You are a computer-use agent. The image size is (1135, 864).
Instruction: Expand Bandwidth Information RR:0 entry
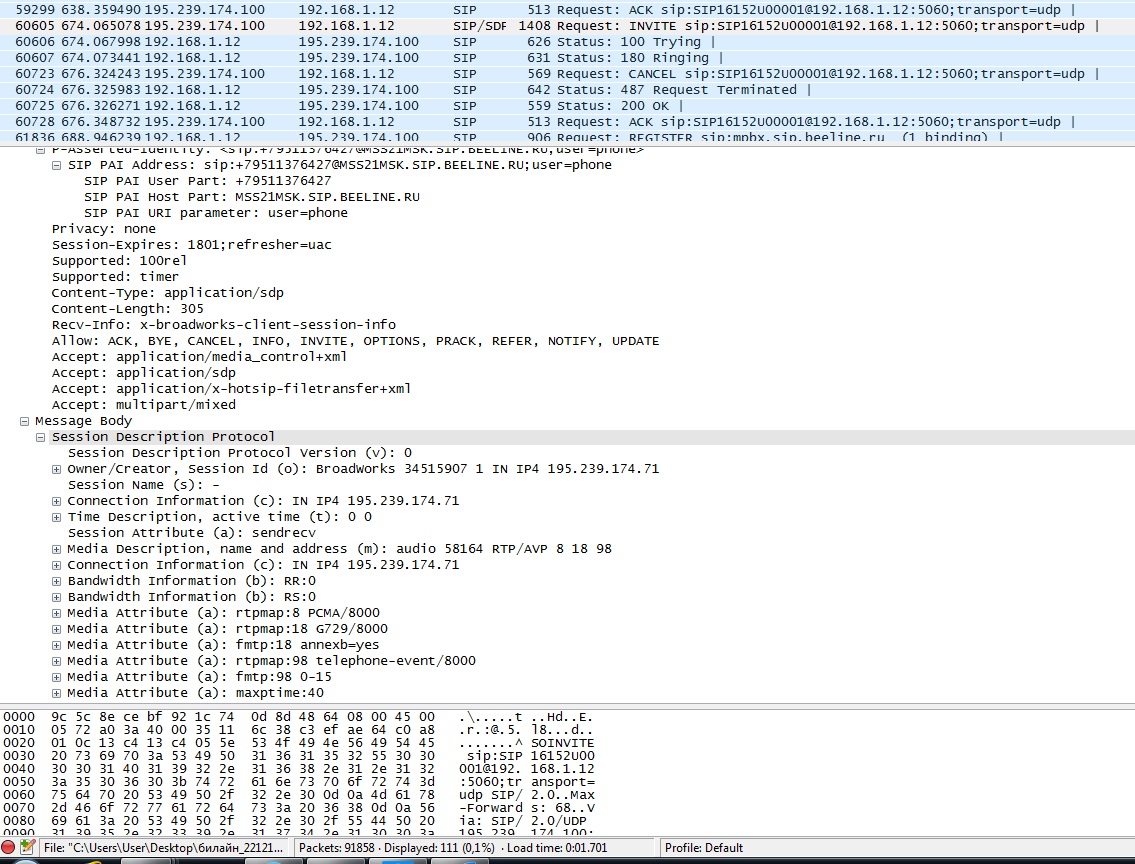(57, 581)
